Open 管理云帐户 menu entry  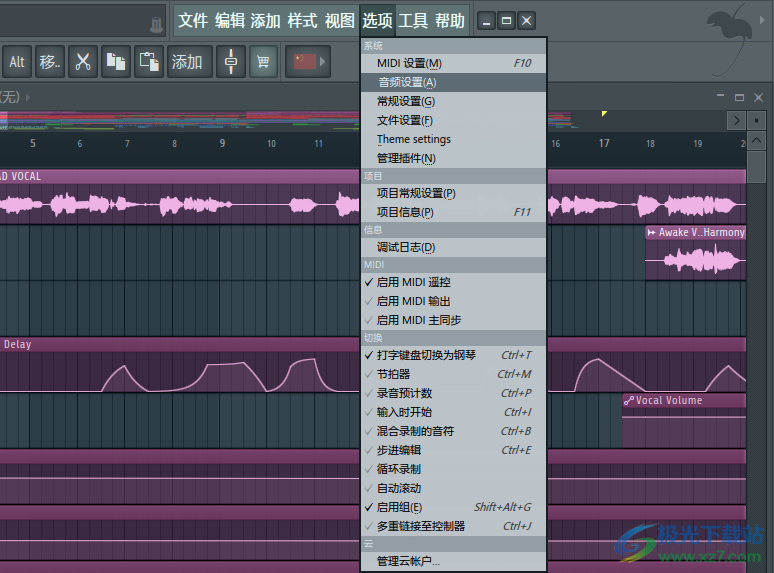point(408,561)
